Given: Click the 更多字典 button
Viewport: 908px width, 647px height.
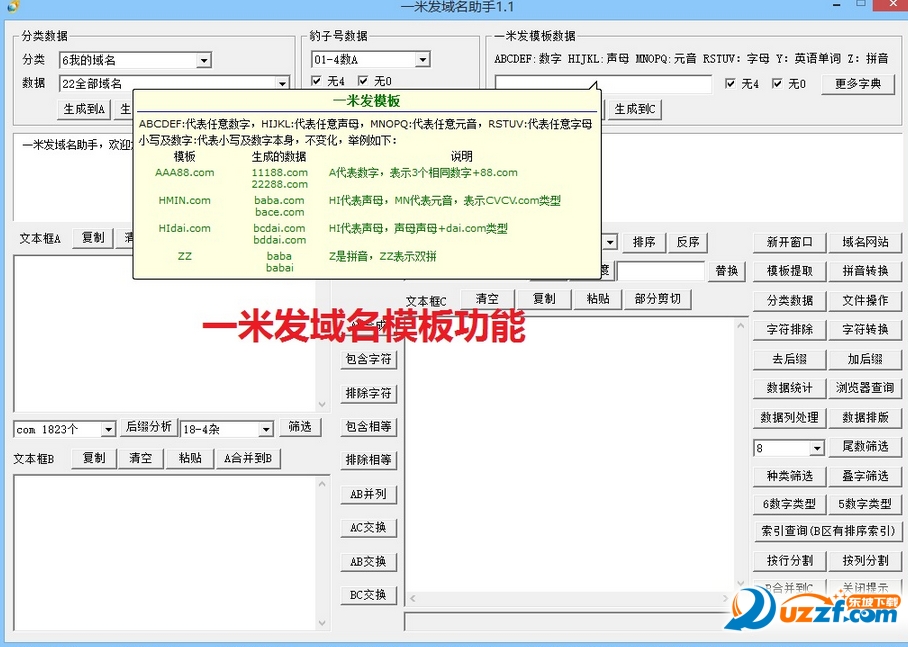Looking at the screenshot, I should click(x=857, y=84).
